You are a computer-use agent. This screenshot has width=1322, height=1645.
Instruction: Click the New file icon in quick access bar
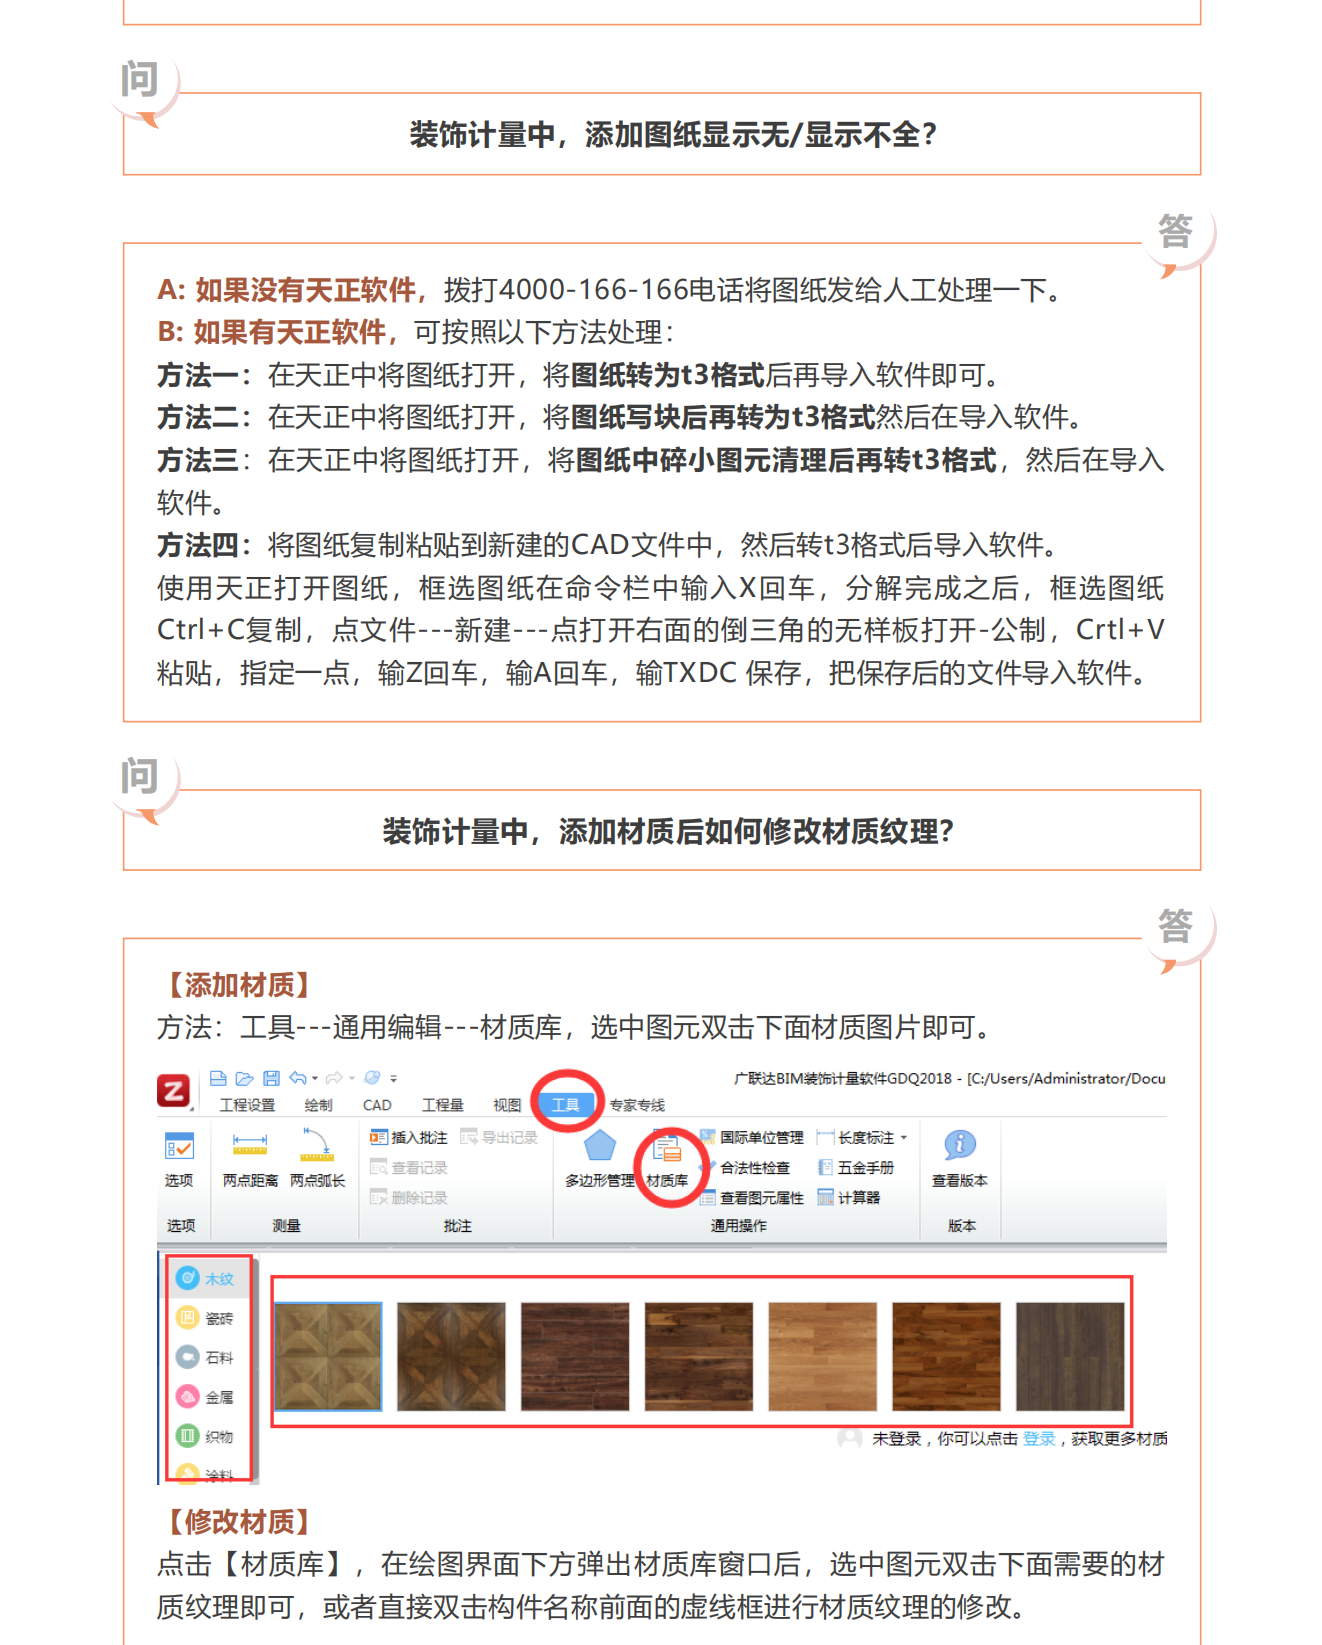(218, 1078)
